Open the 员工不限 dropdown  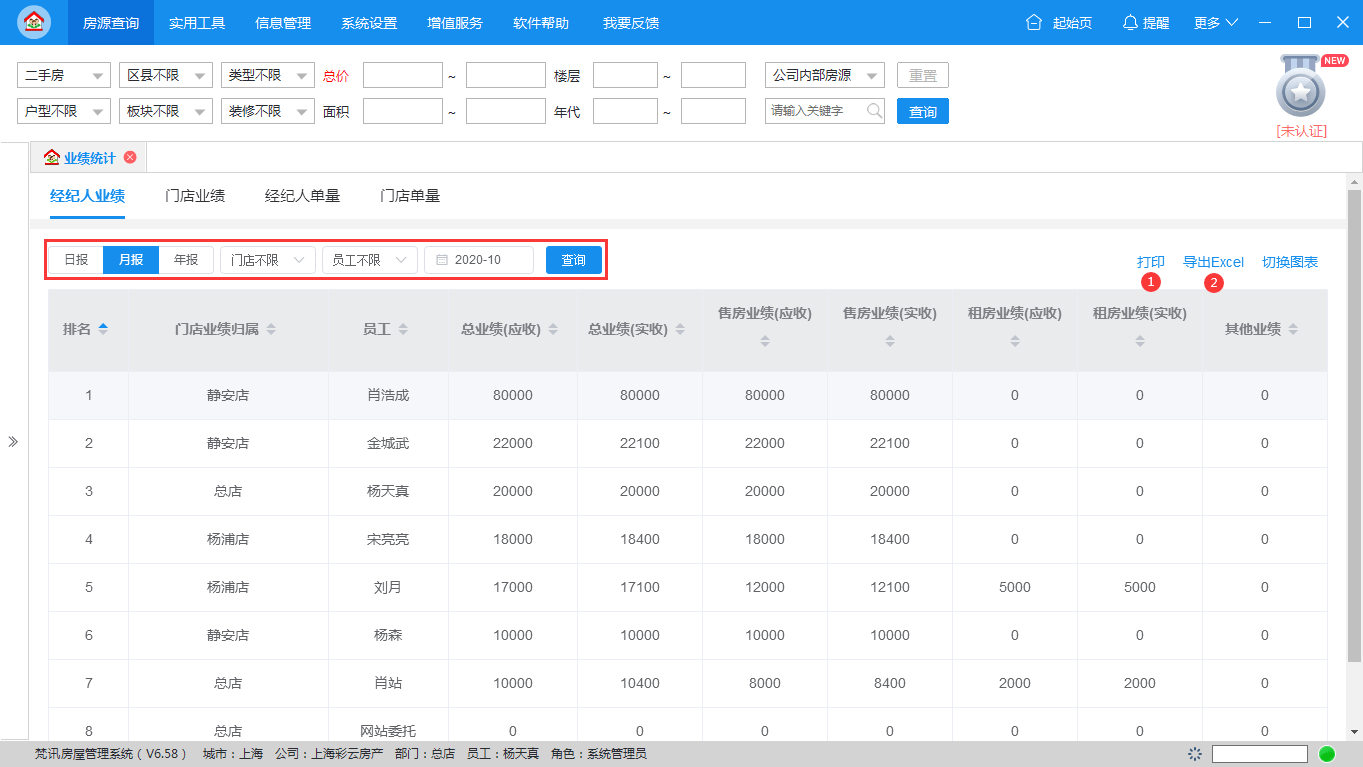[x=370, y=260]
